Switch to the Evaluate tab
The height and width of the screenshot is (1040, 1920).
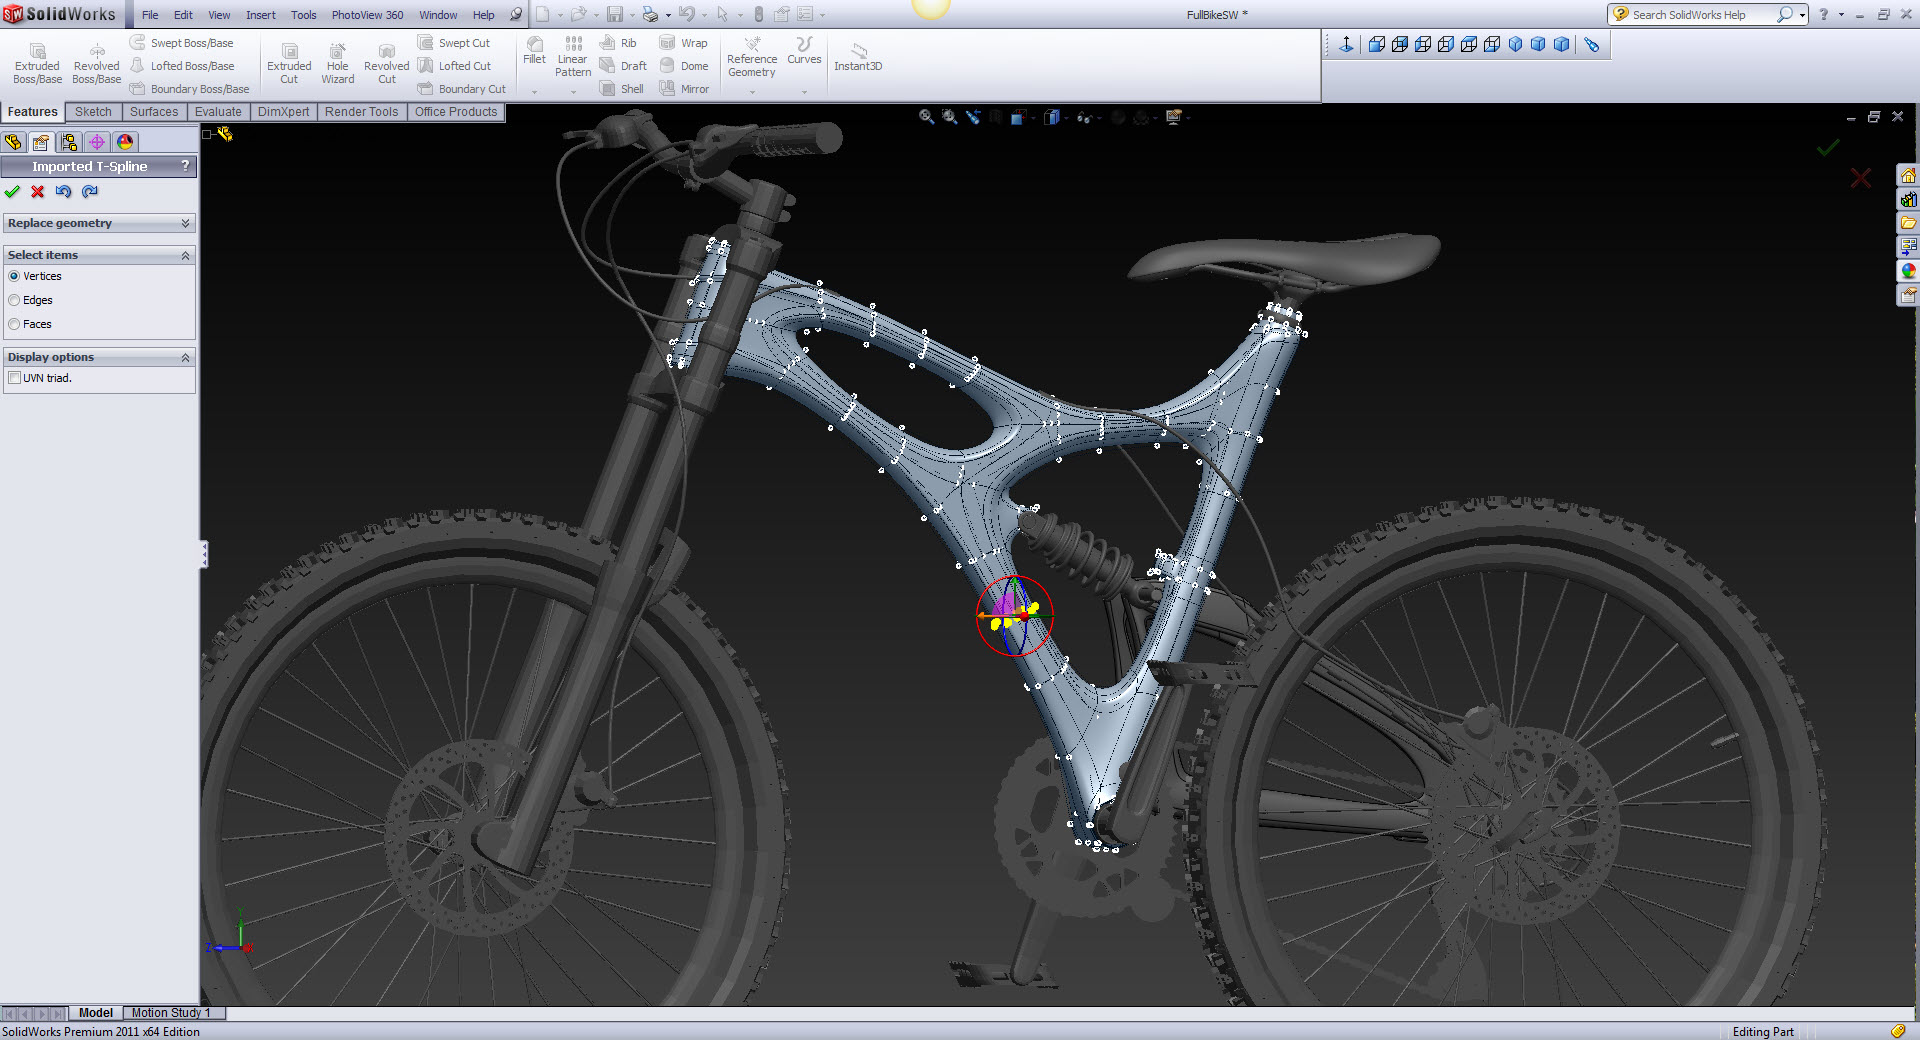click(218, 112)
